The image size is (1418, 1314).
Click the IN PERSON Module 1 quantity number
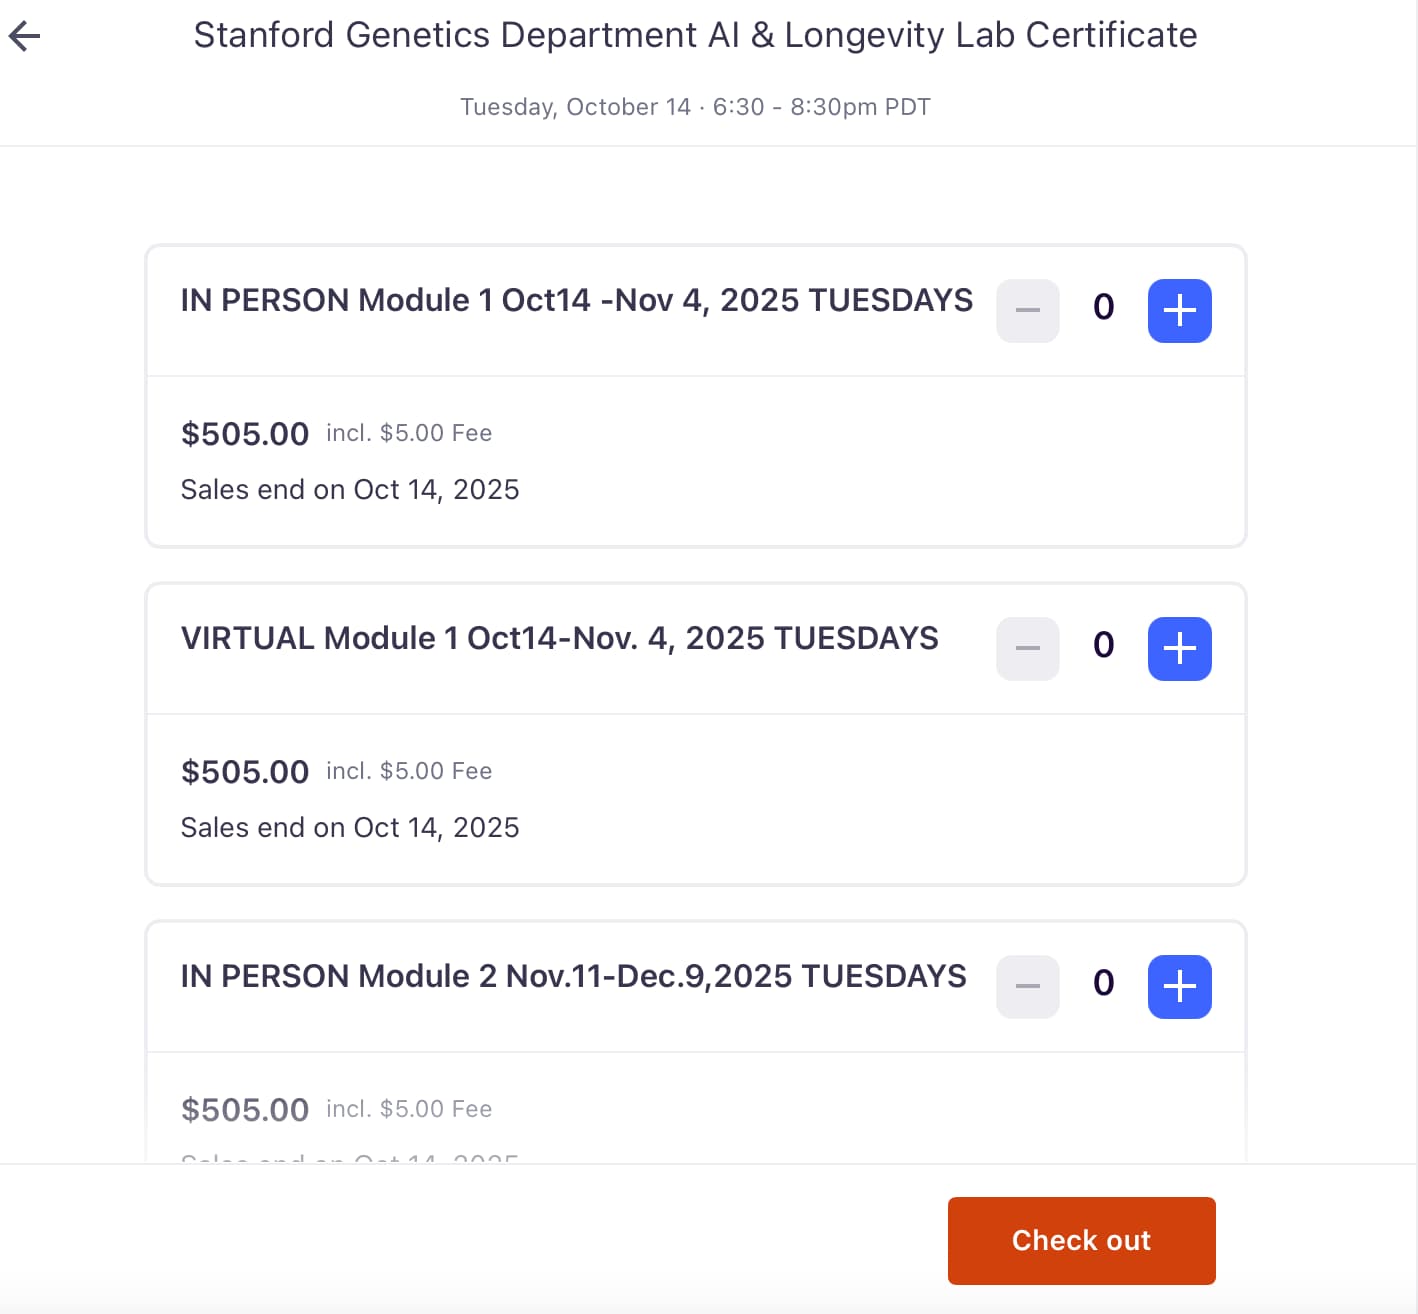(1103, 307)
